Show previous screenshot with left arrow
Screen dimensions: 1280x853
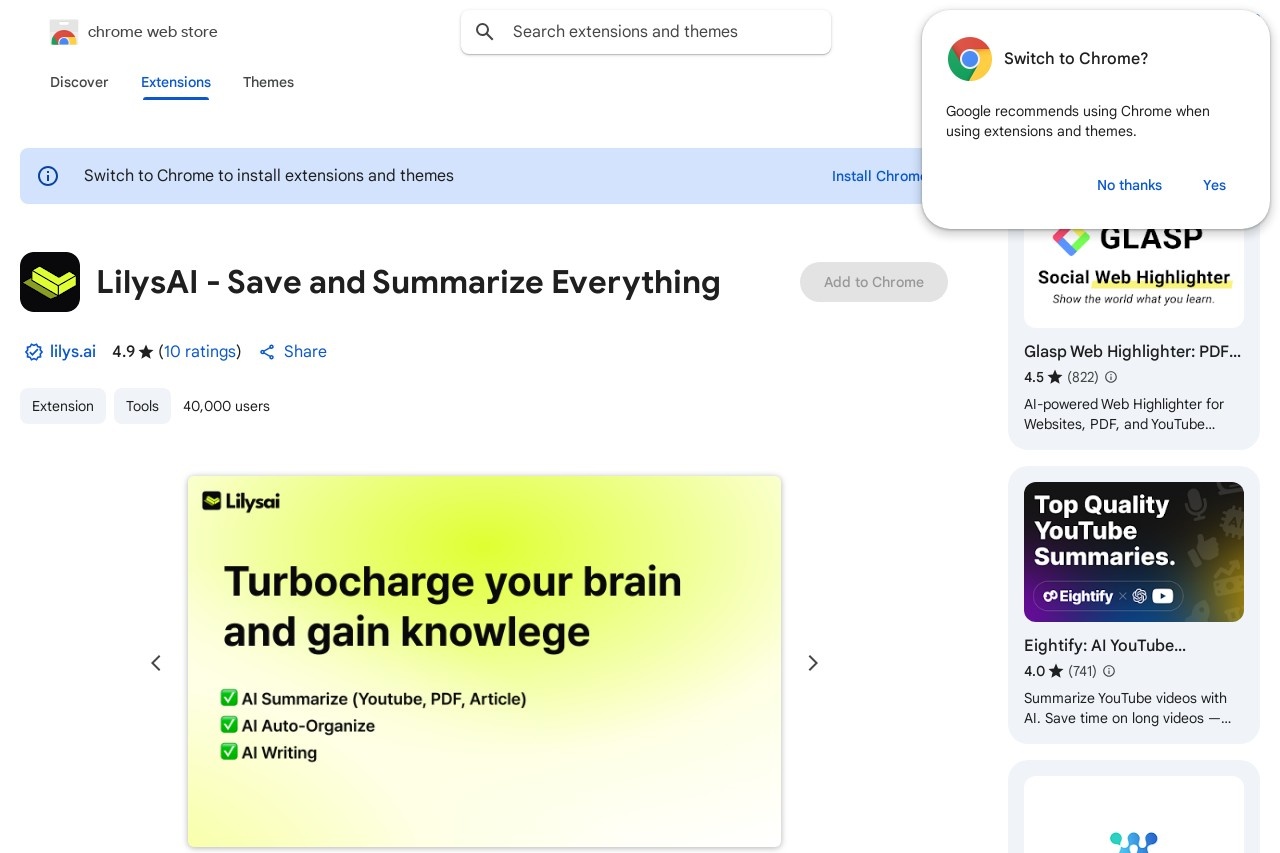pos(156,663)
